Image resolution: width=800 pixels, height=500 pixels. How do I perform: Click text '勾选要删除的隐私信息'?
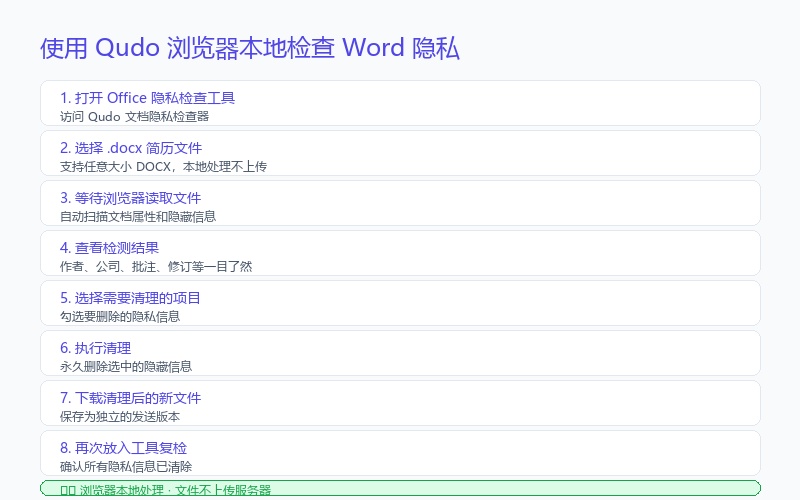click(x=120, y=317)
